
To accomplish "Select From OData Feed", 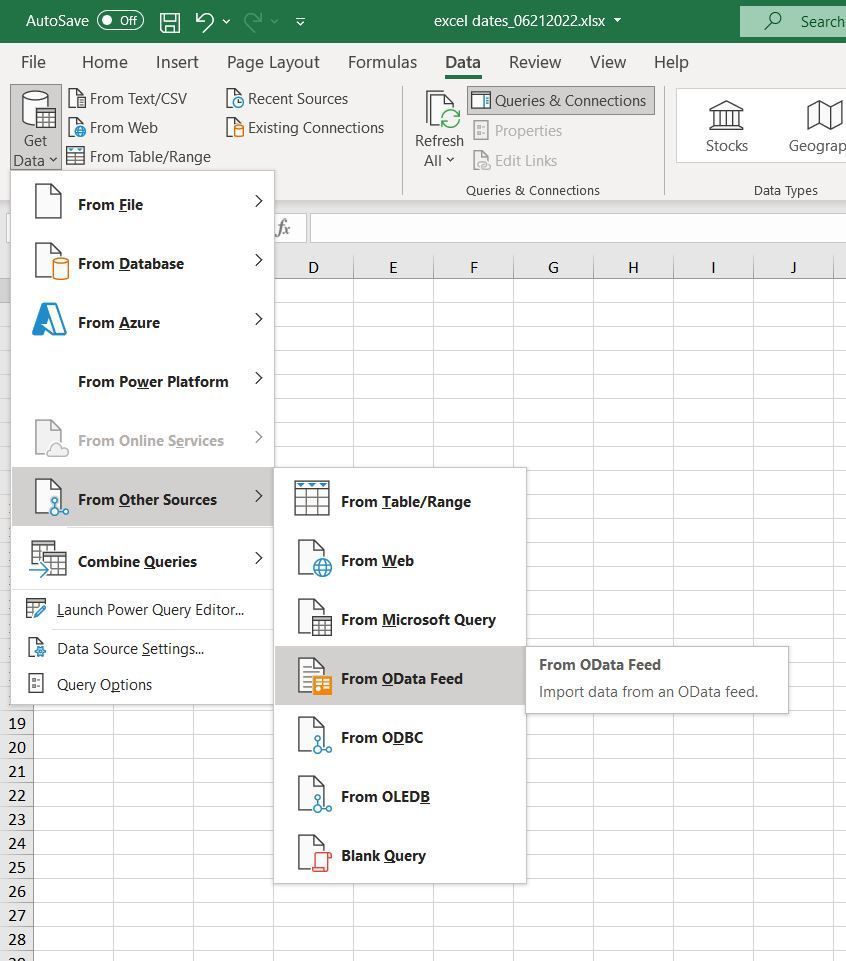I will [400, 677].
